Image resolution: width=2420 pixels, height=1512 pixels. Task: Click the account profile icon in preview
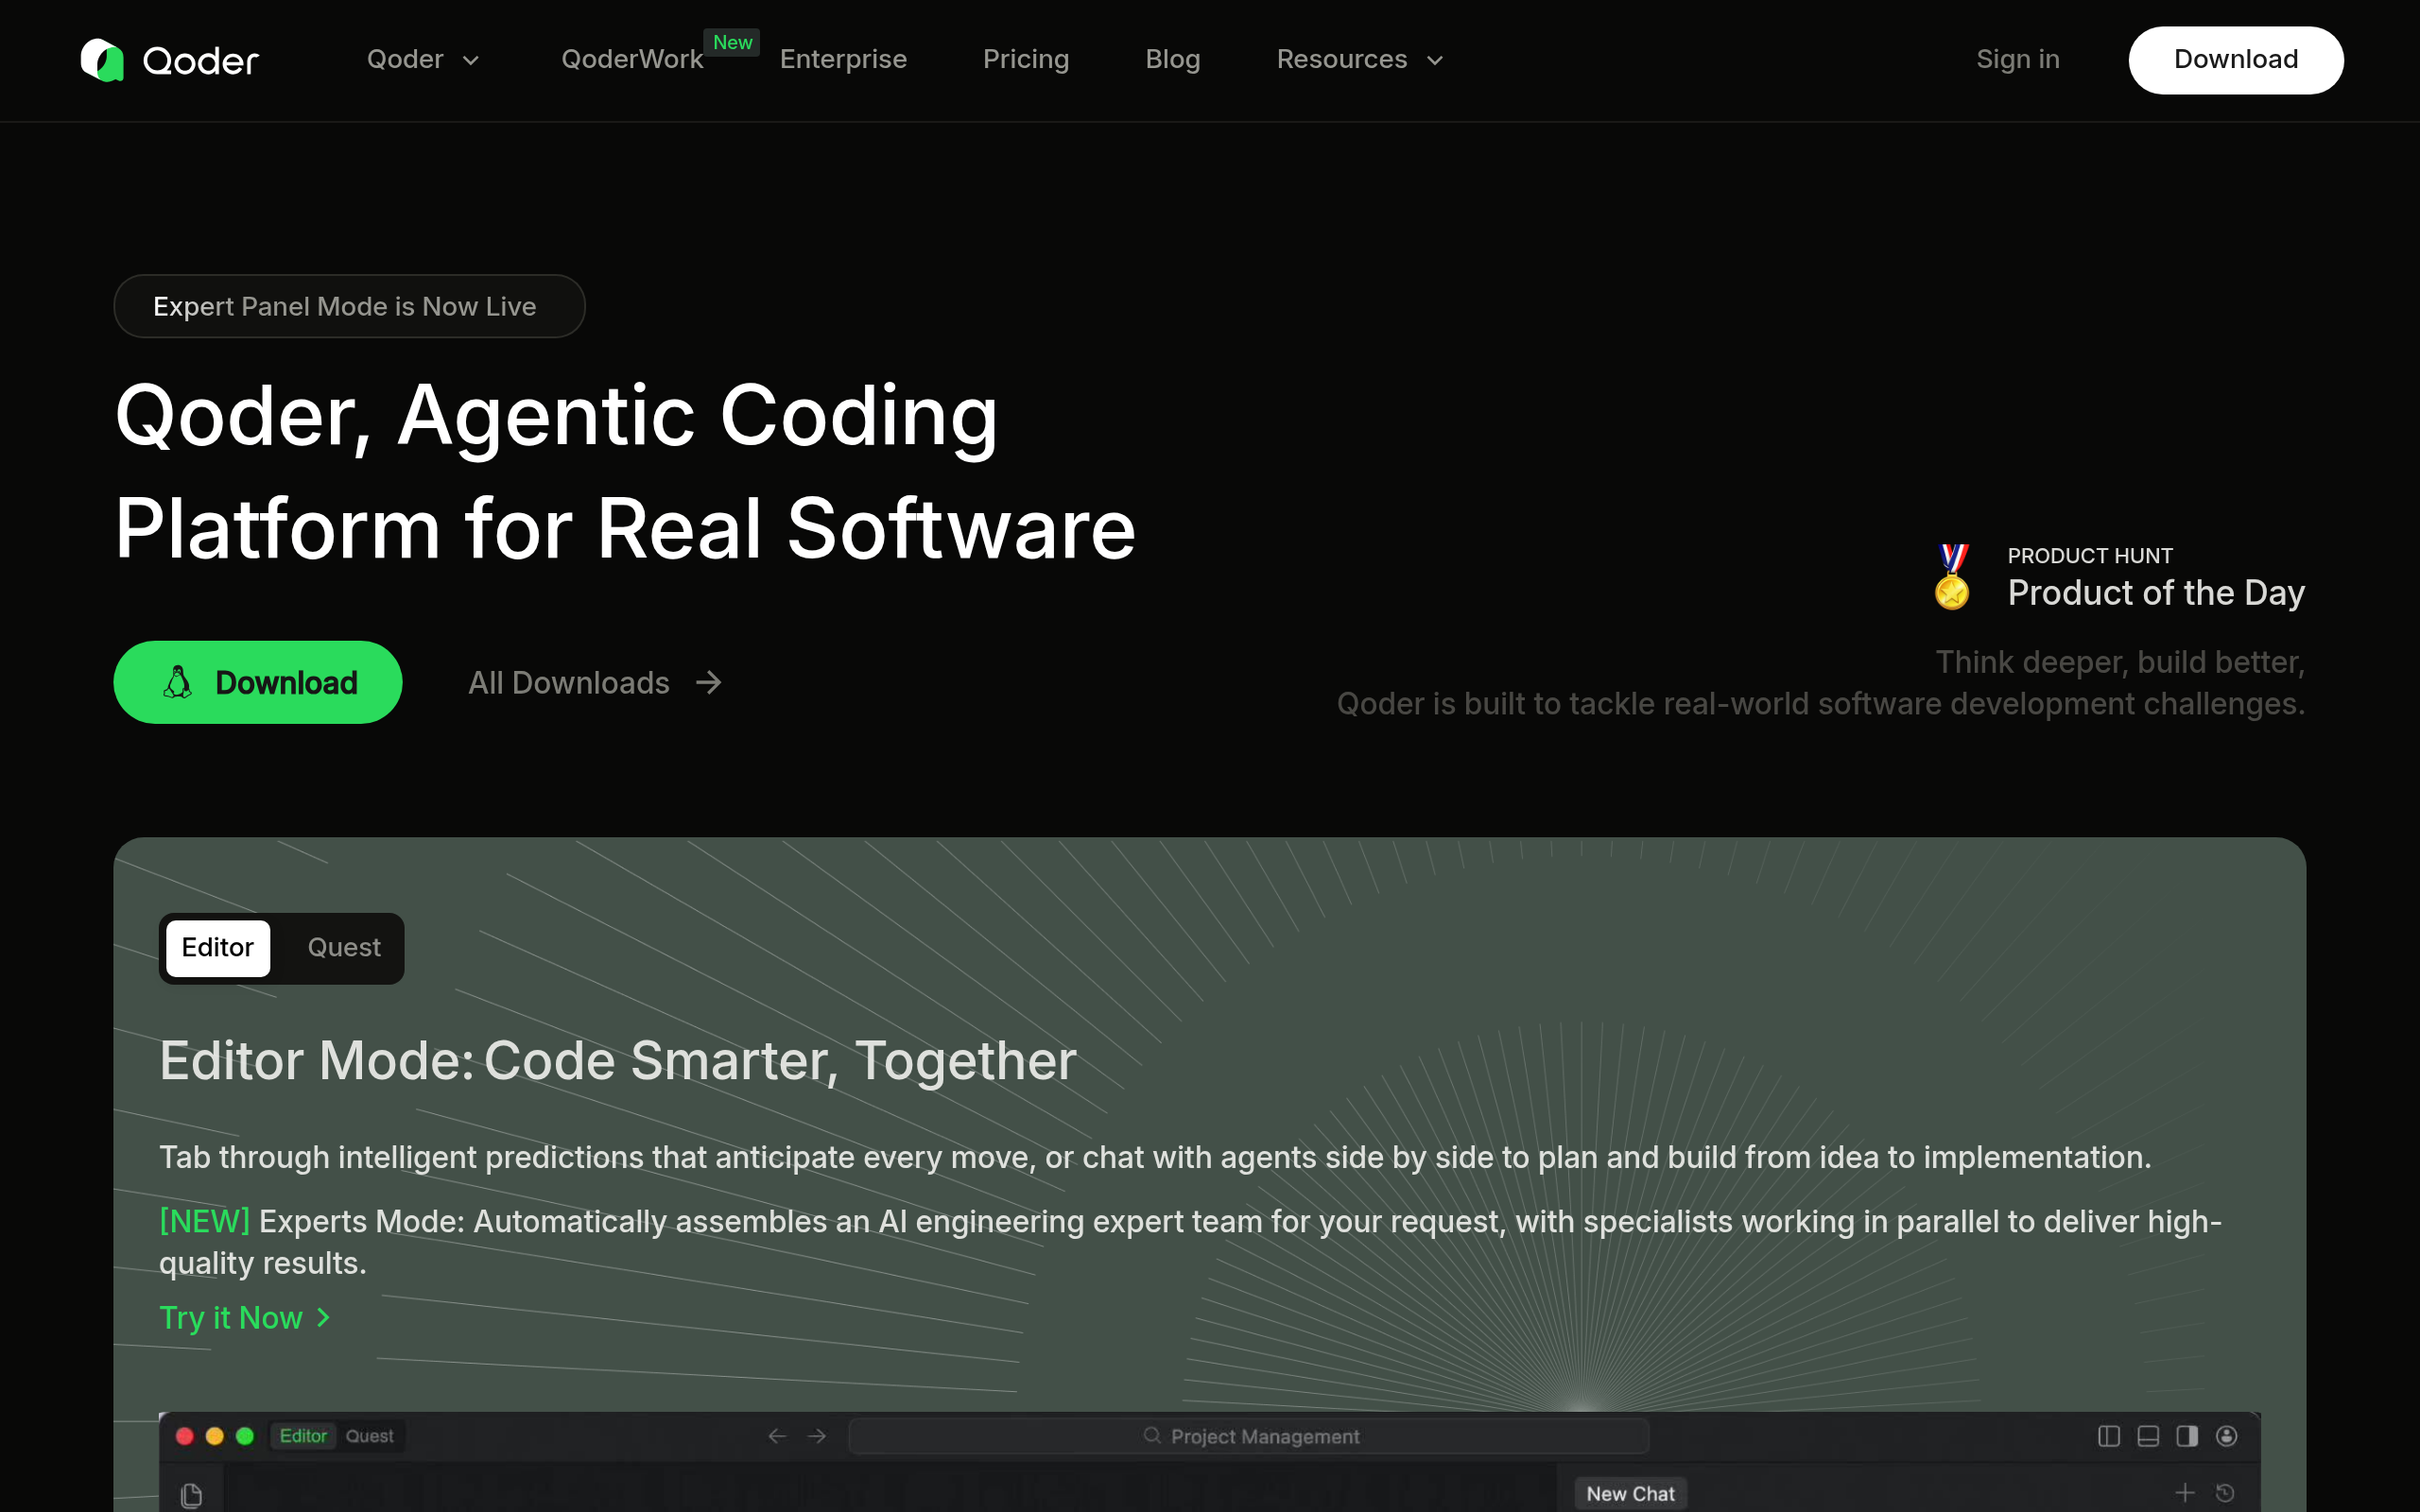pyautogui.click(x=2227, y=1436)
